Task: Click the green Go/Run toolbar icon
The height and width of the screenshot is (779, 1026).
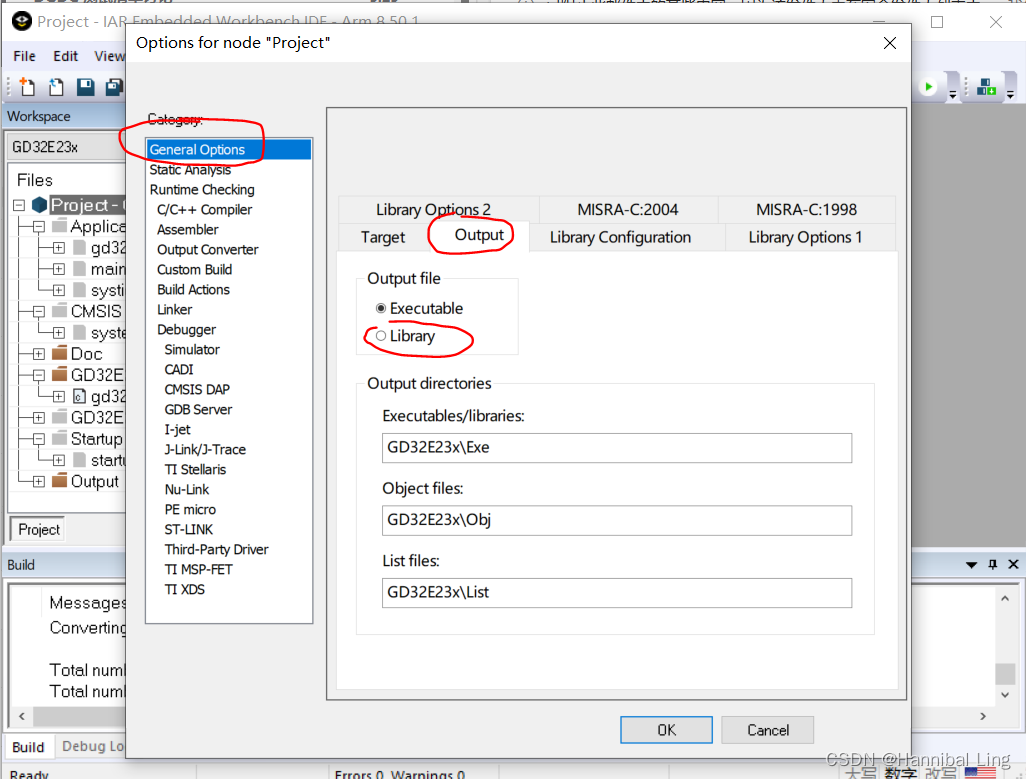Action: 928,87
